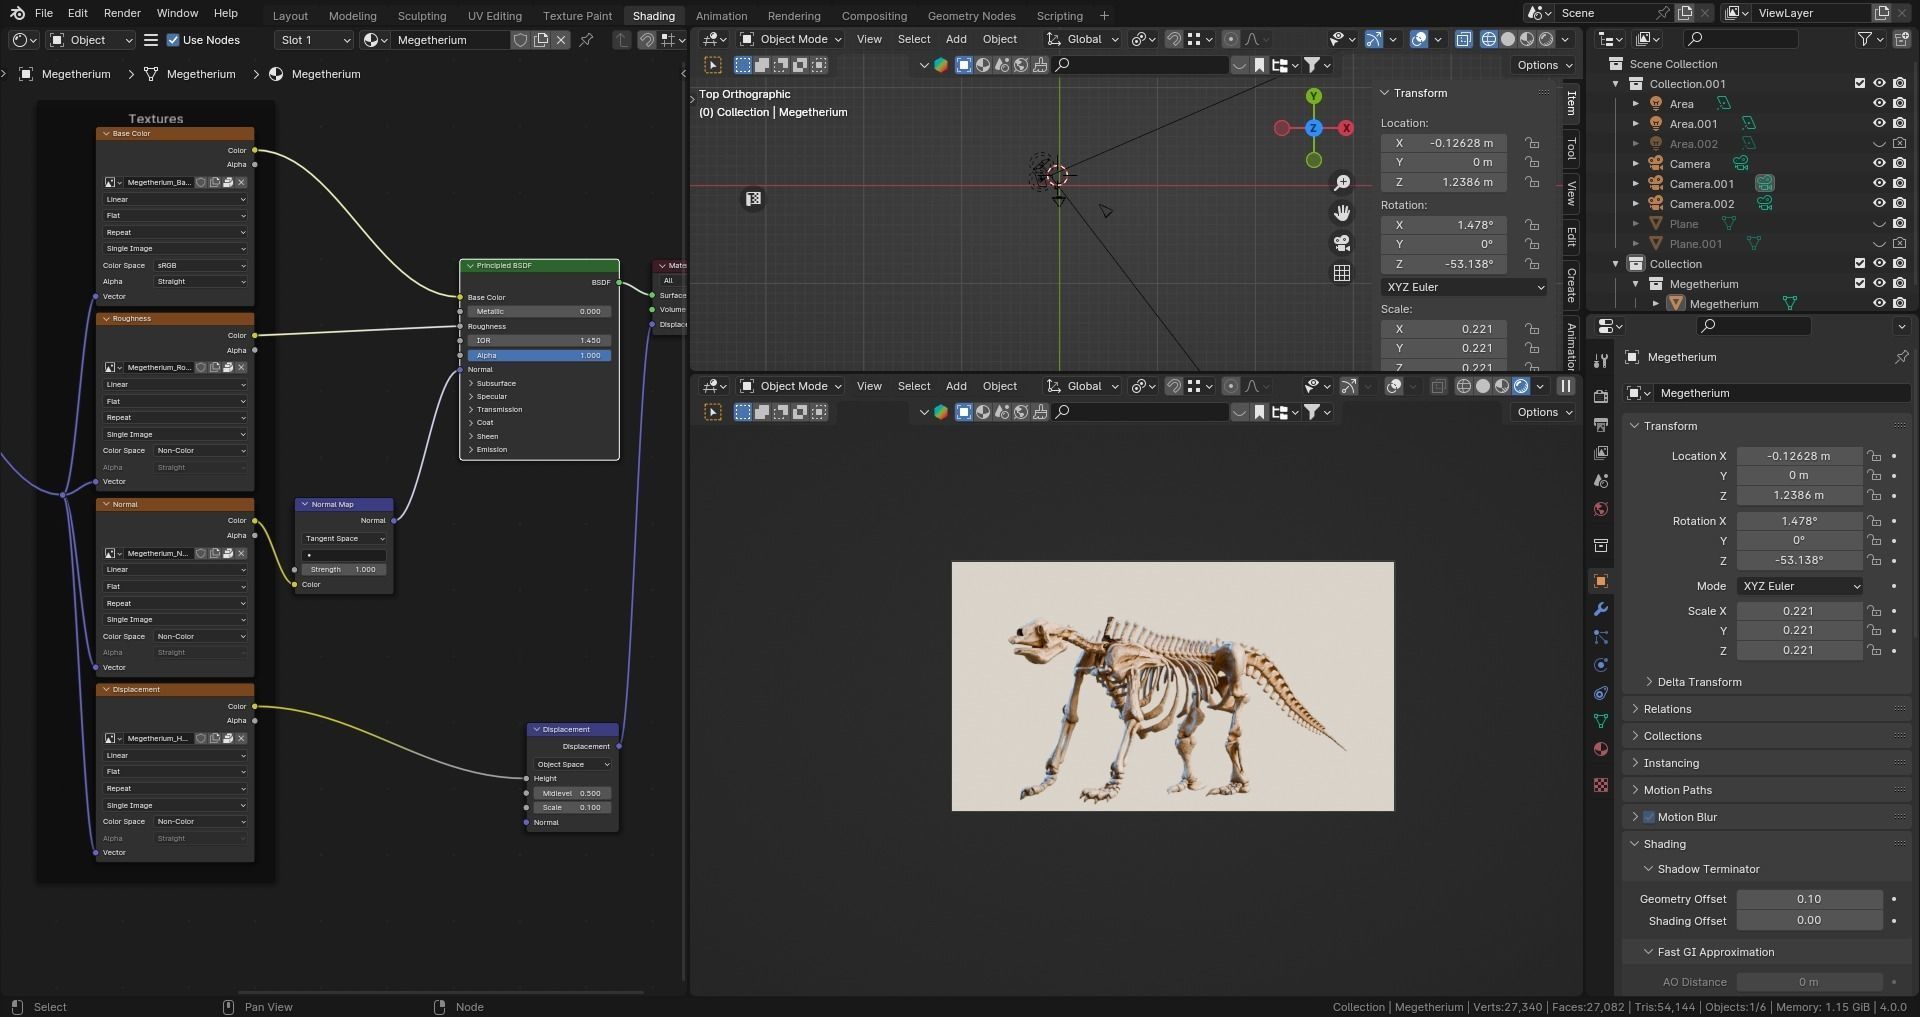Expand the Collections panel
Image resolution: width=1920 pixels, height=1017 pixels.
click(1672, 736)
